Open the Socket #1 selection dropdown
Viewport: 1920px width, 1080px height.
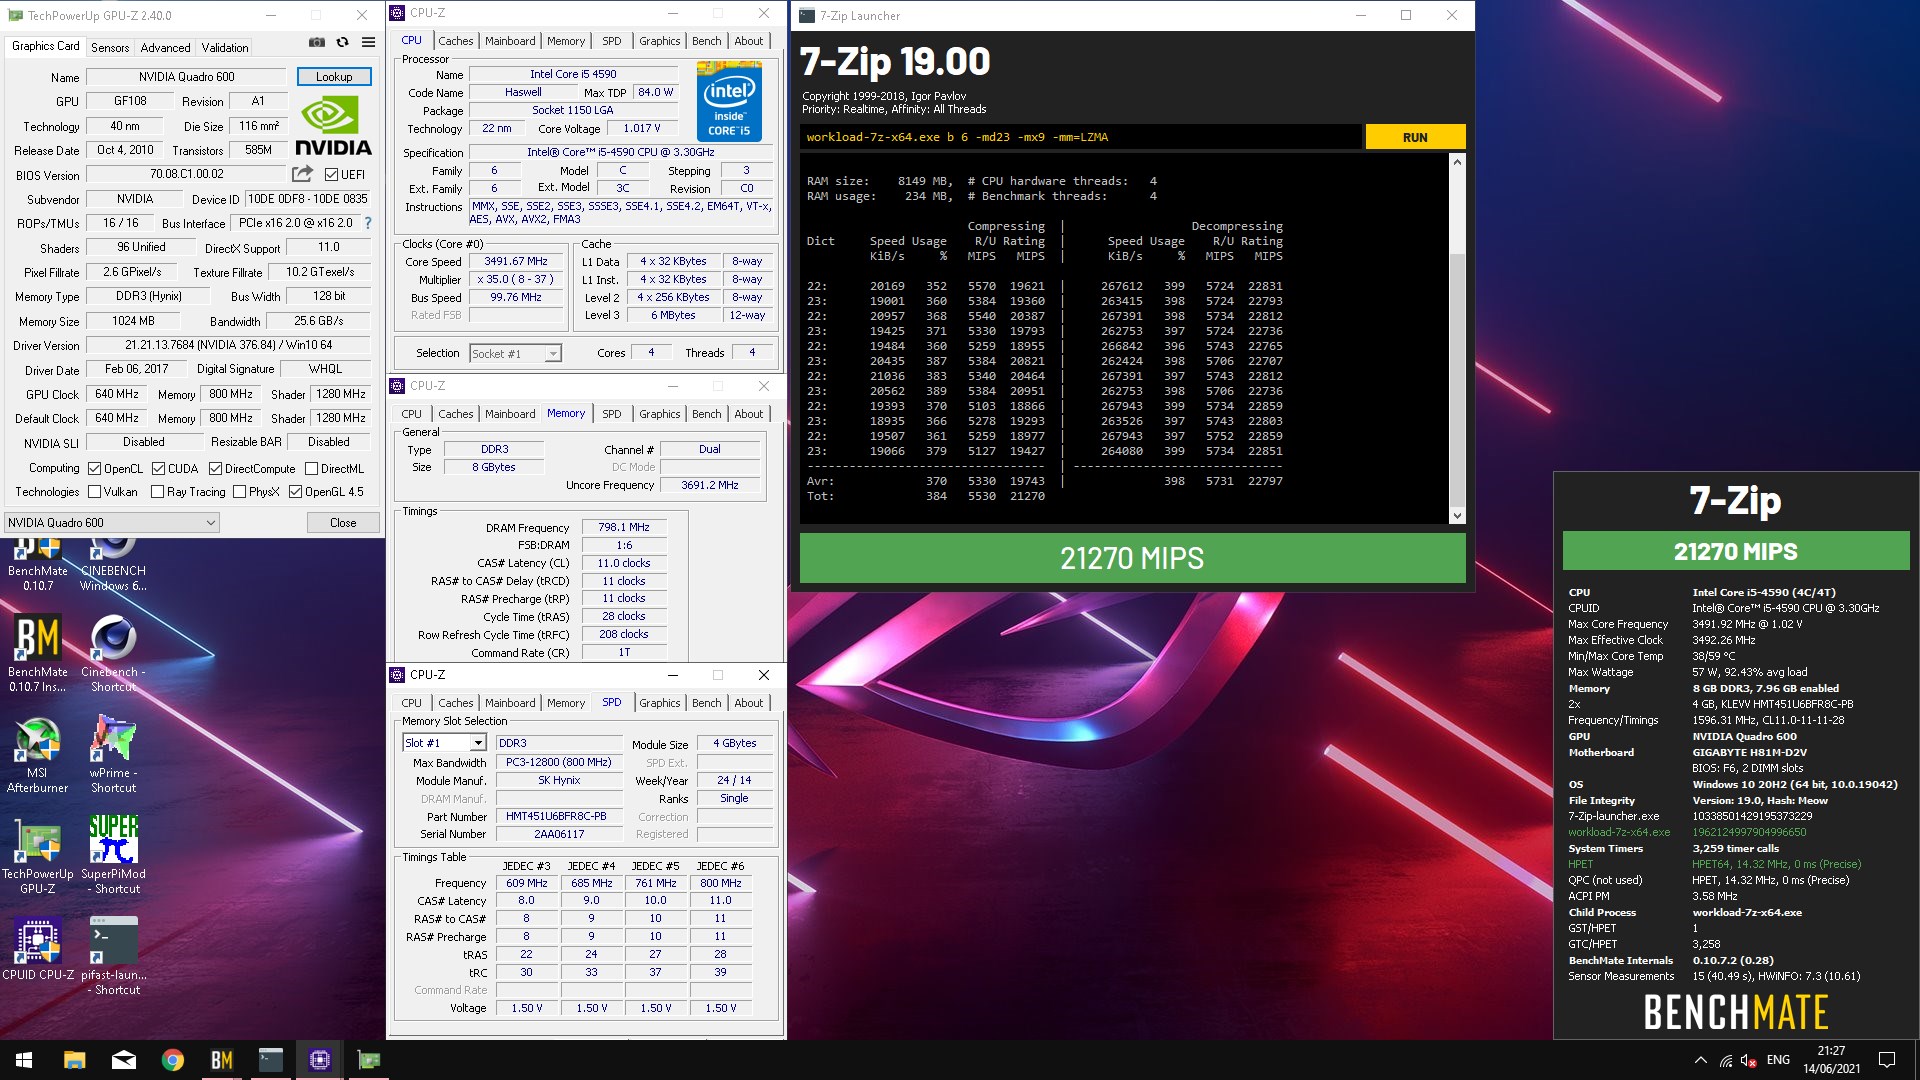pos(515,353)
